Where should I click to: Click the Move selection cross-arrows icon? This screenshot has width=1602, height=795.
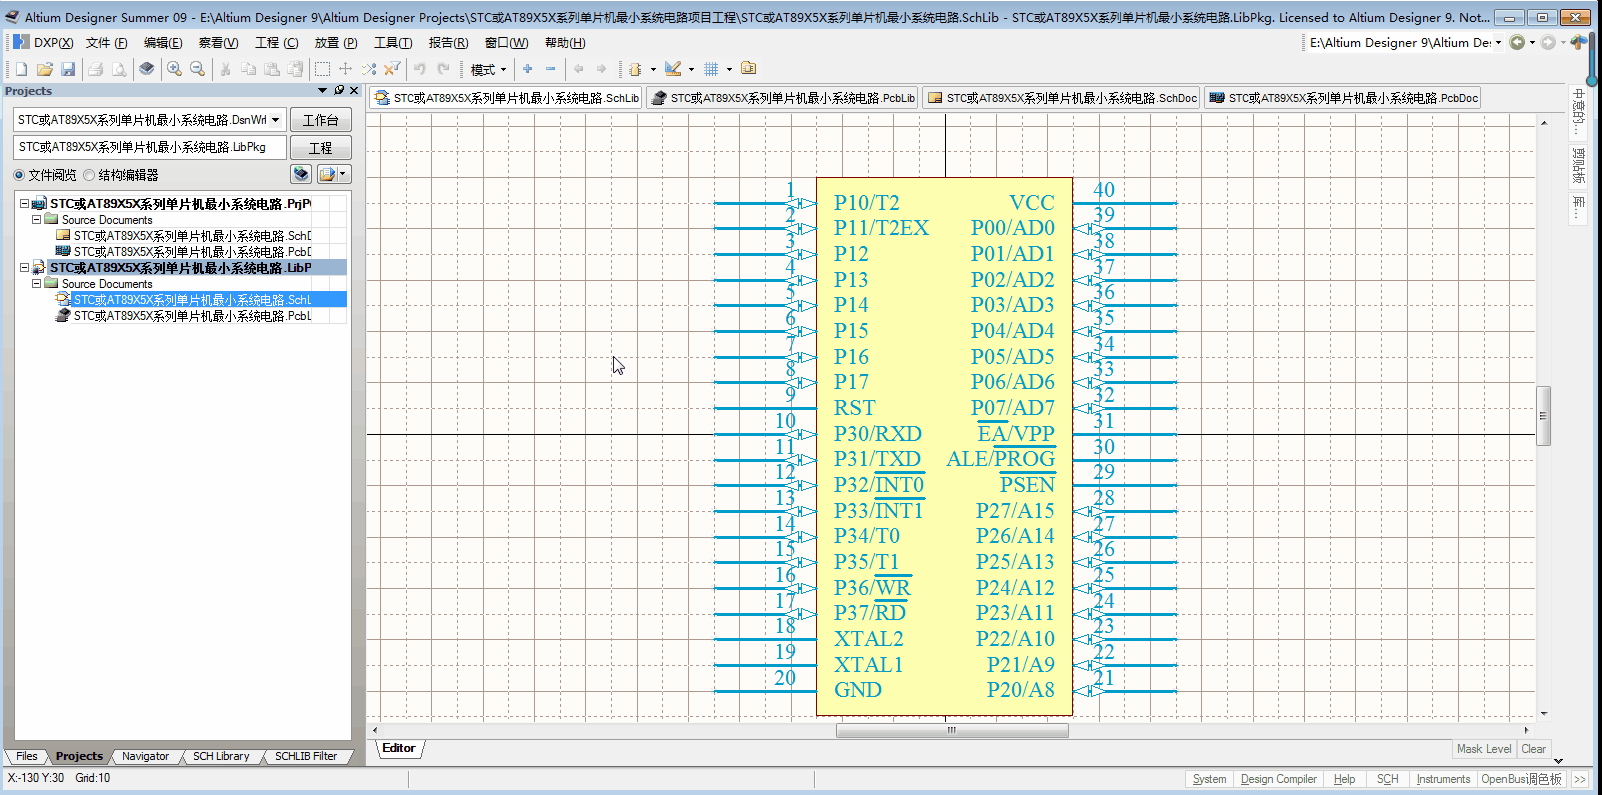[345, 69]
